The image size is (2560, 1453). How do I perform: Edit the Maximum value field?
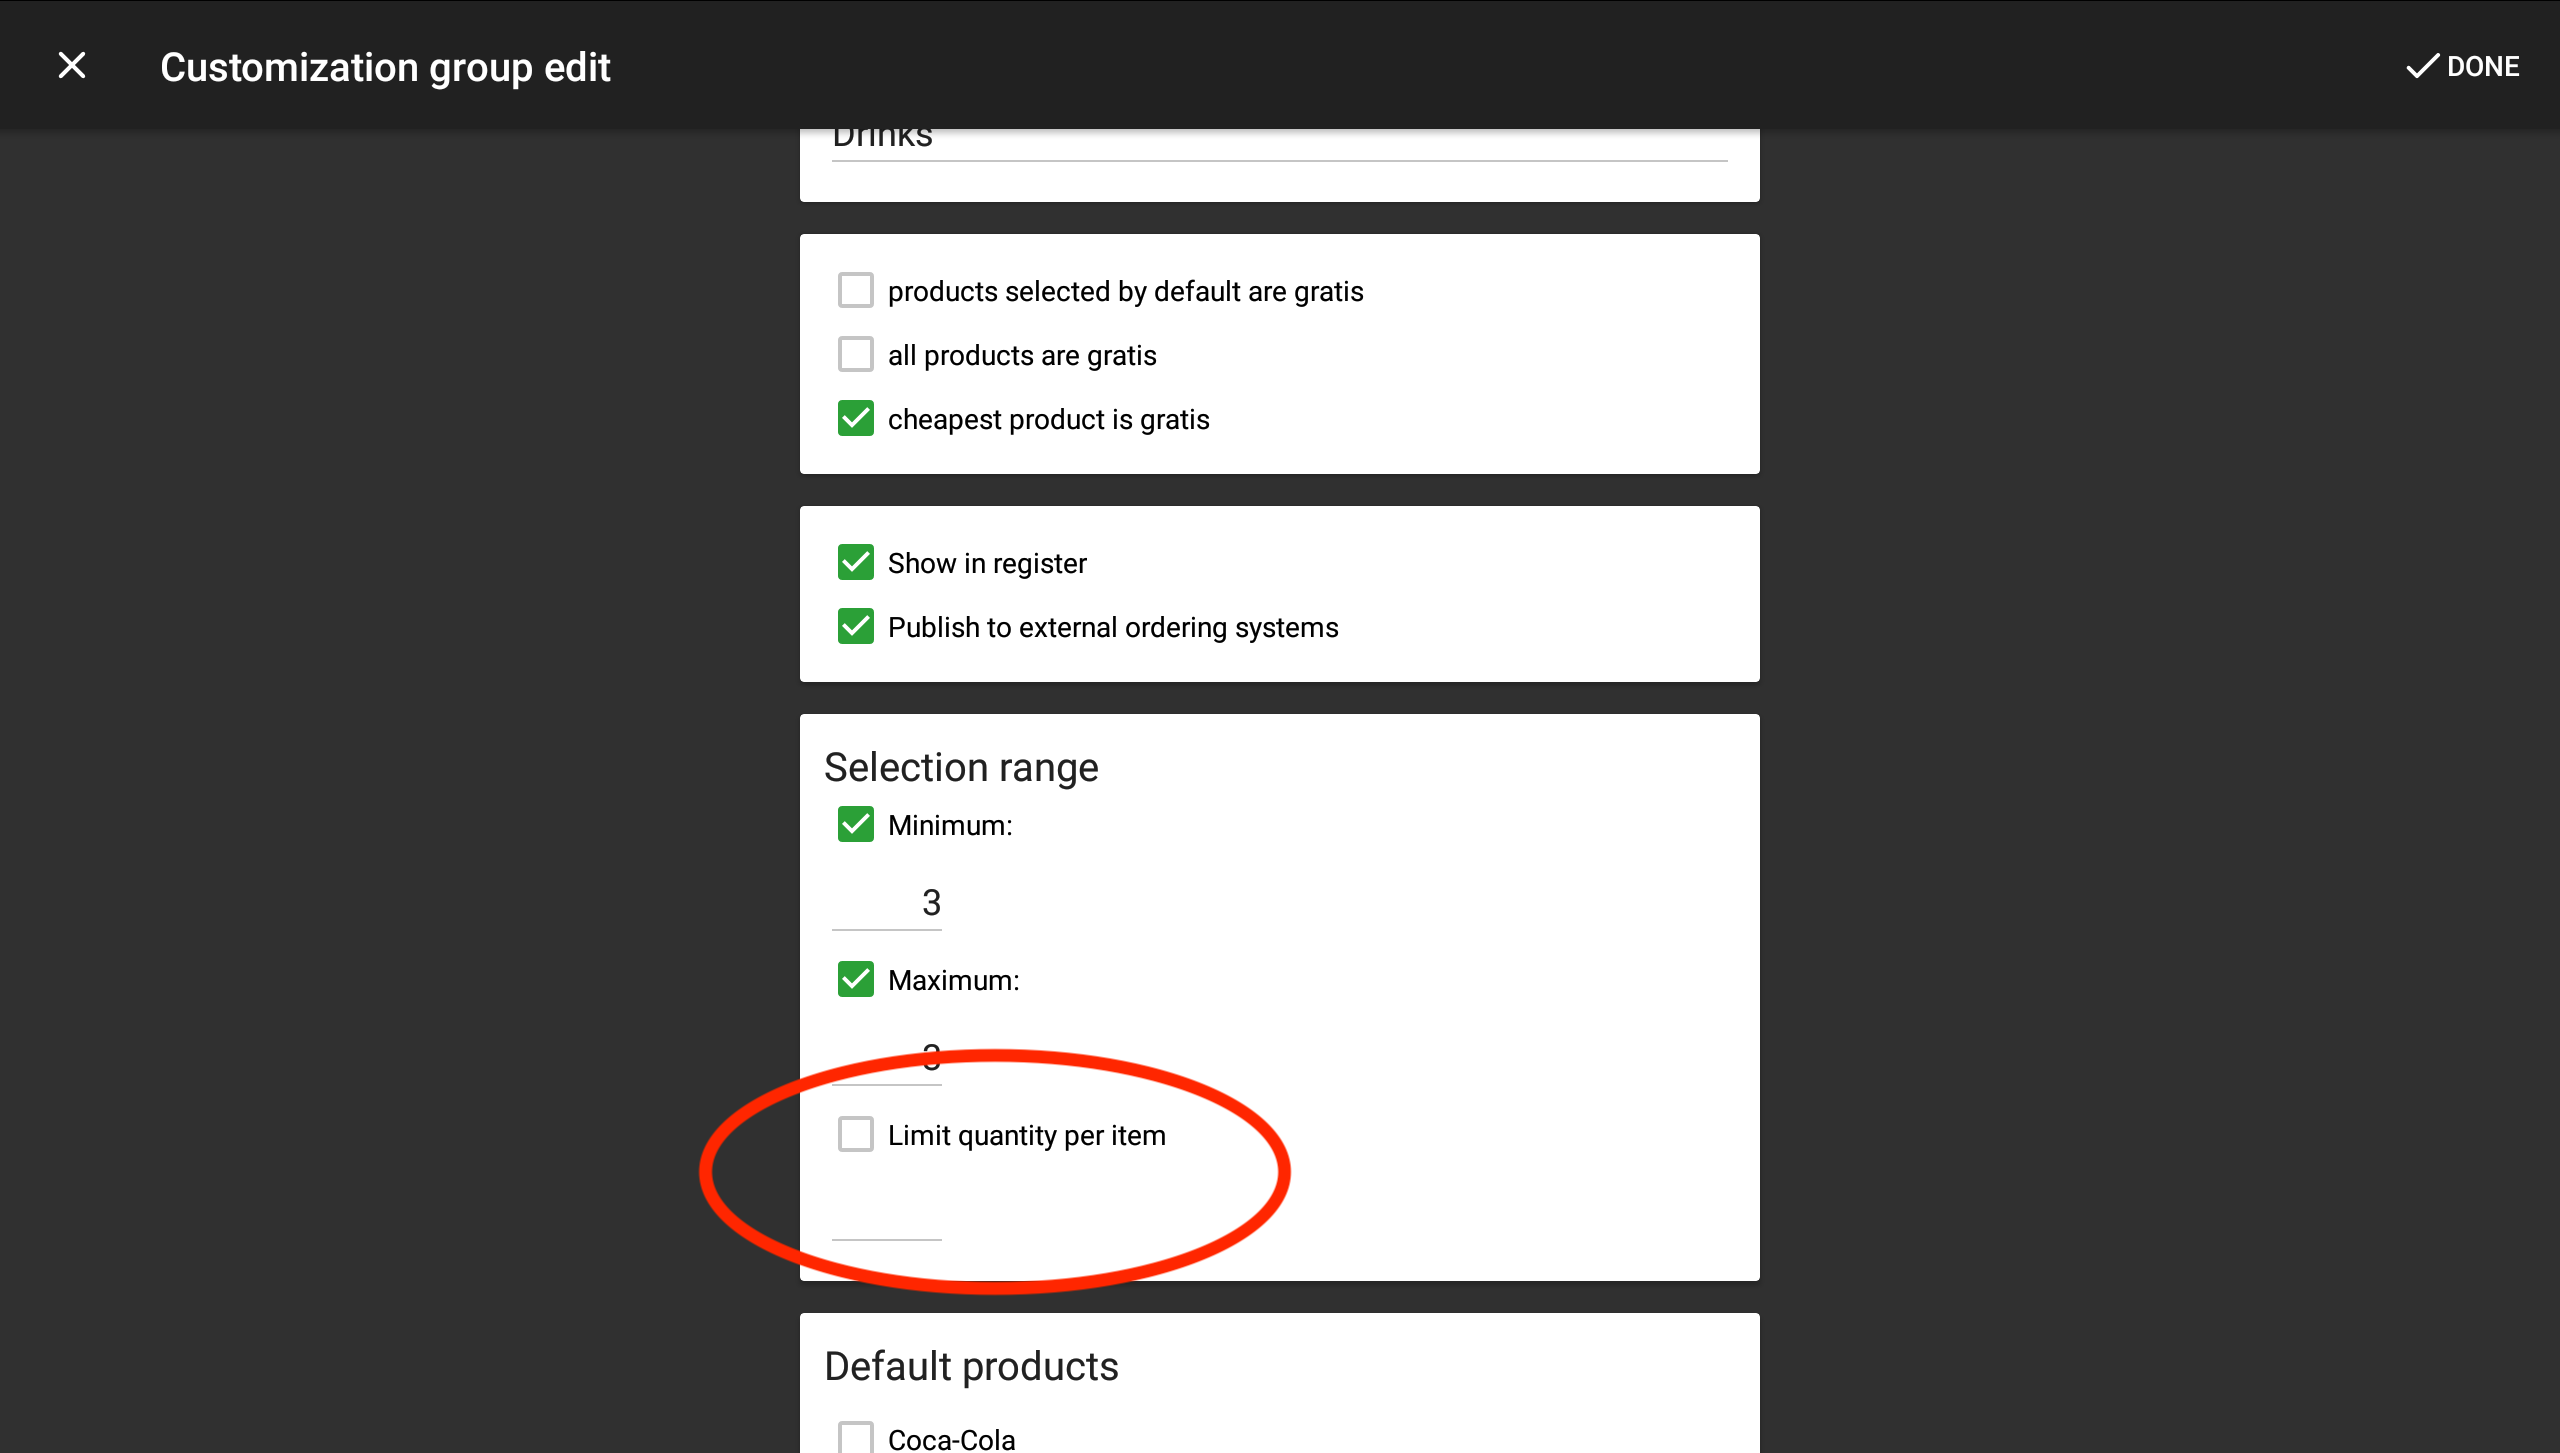887,1058
